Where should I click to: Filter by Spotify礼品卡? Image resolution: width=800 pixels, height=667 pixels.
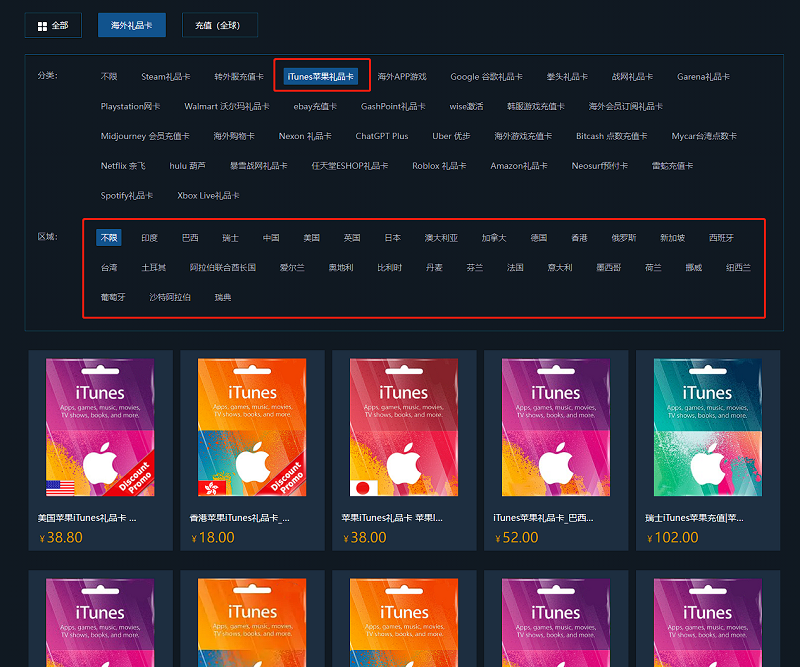point(127,195)
